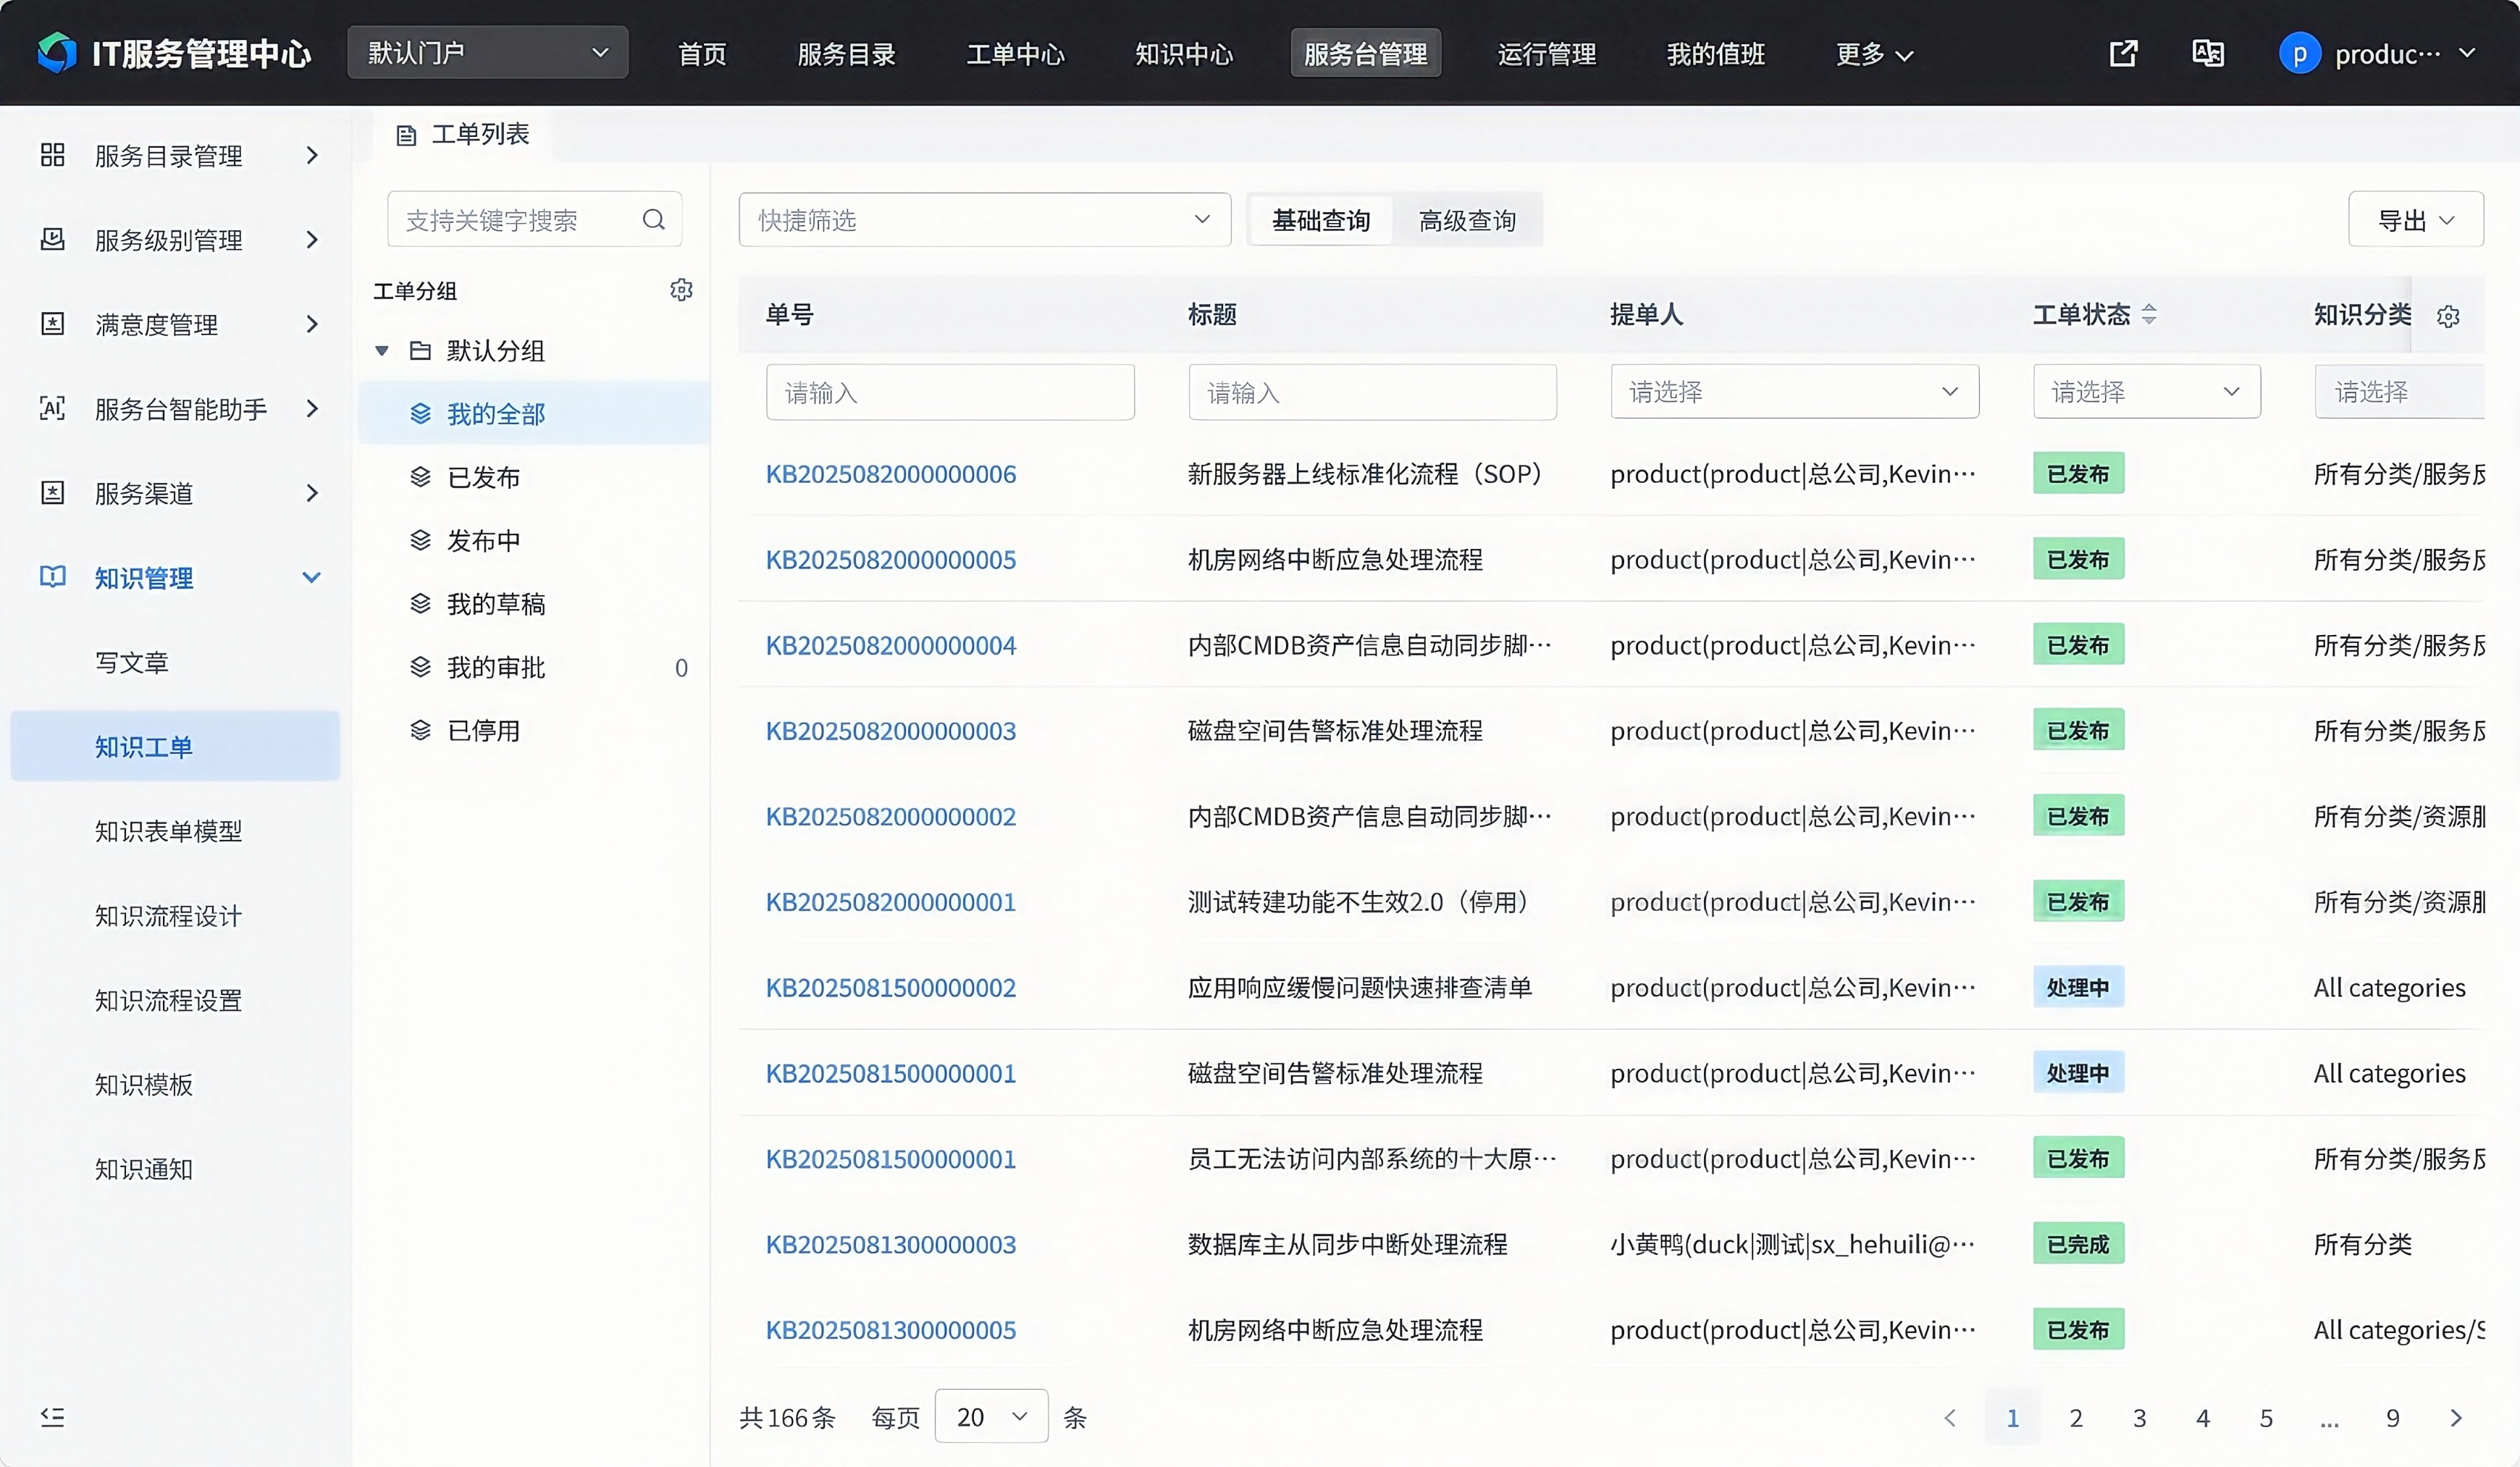Expand the 导出 export dropdown button
The image size is (2520, 1467).
coord(2415,219)
